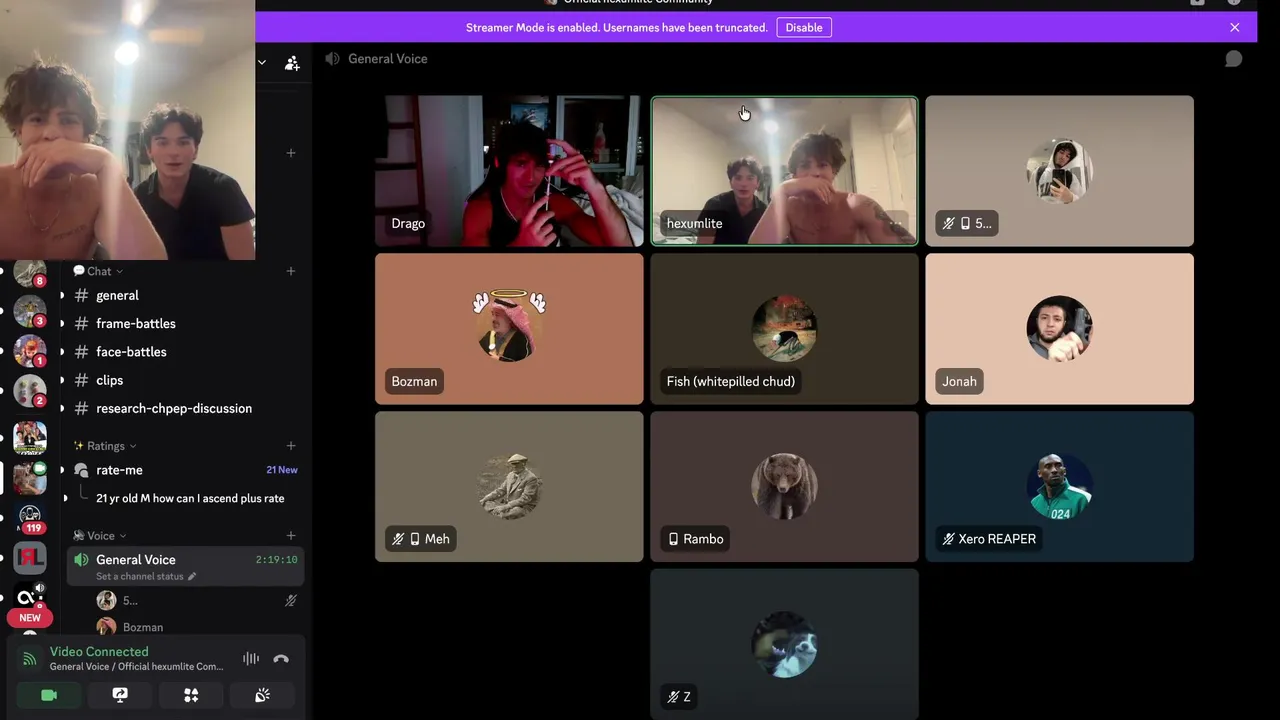Open the clips channel

(x=110, y=380)
